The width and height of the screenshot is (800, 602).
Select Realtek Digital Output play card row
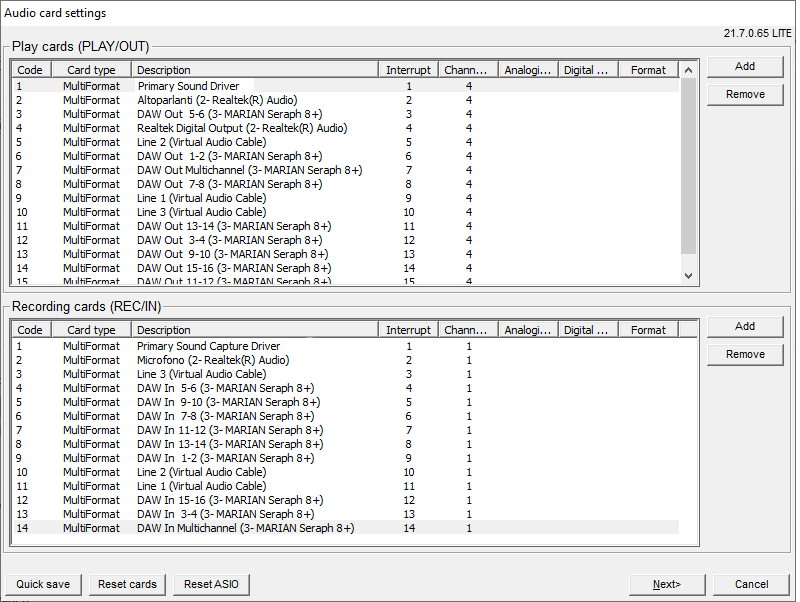241,128
